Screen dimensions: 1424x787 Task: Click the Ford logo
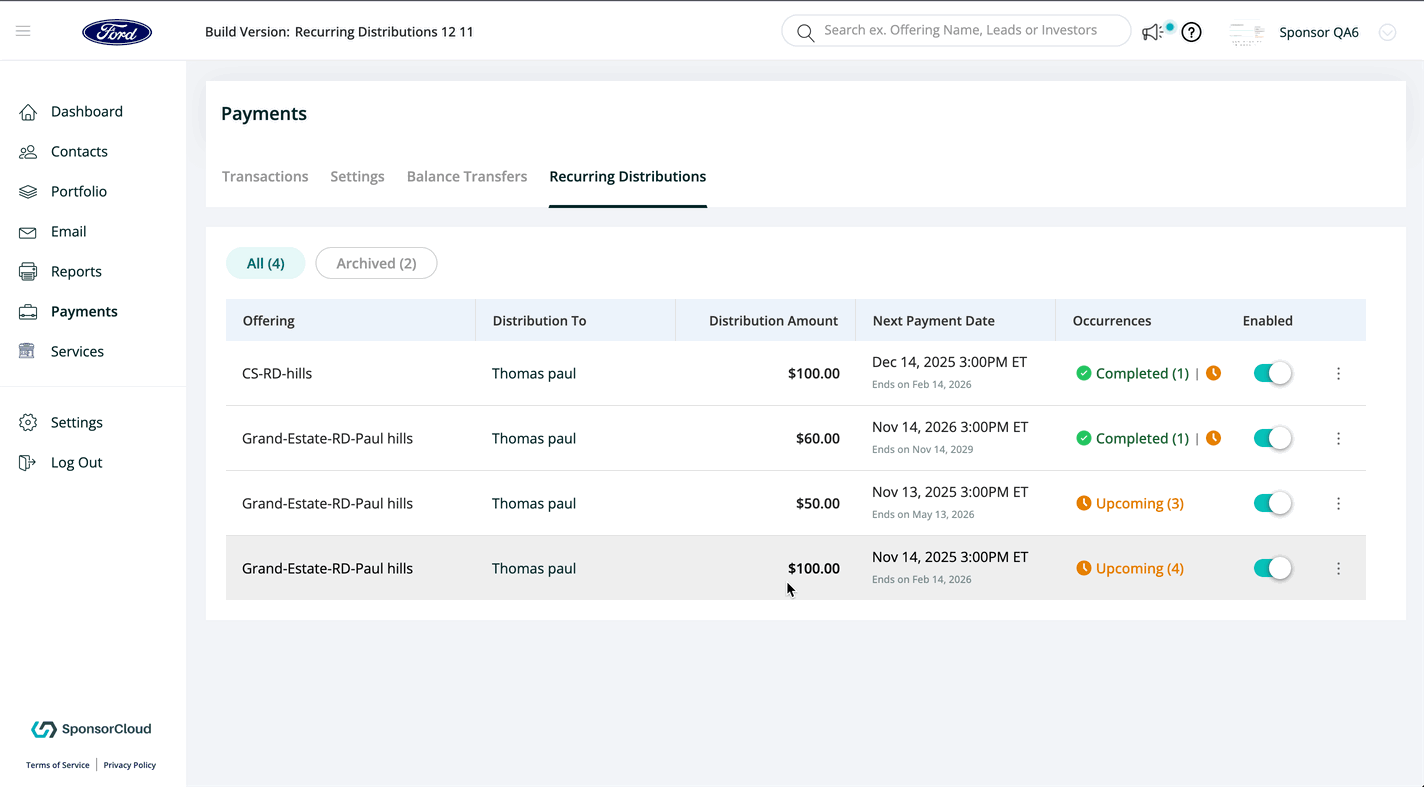pos(117,32)
